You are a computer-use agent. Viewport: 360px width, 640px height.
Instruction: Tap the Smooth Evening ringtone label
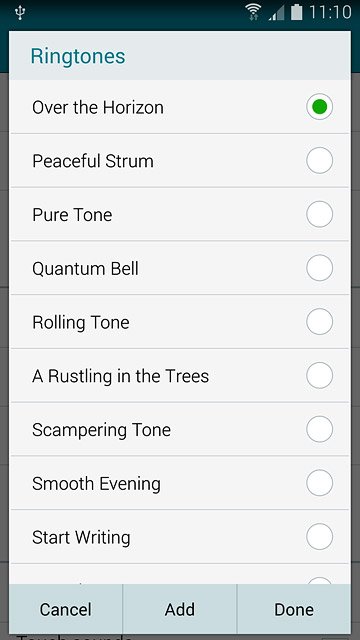pyautogui.click(x=96, y=484)
